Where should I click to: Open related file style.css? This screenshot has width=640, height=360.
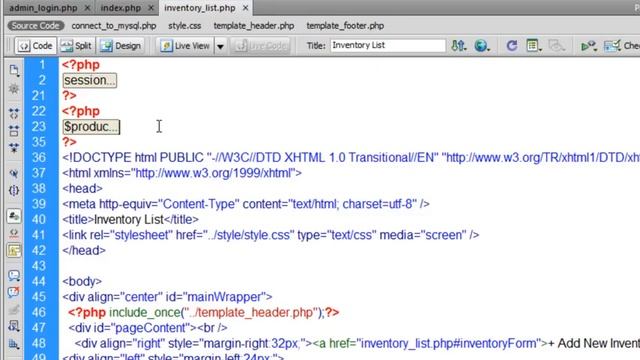point(184,26)
